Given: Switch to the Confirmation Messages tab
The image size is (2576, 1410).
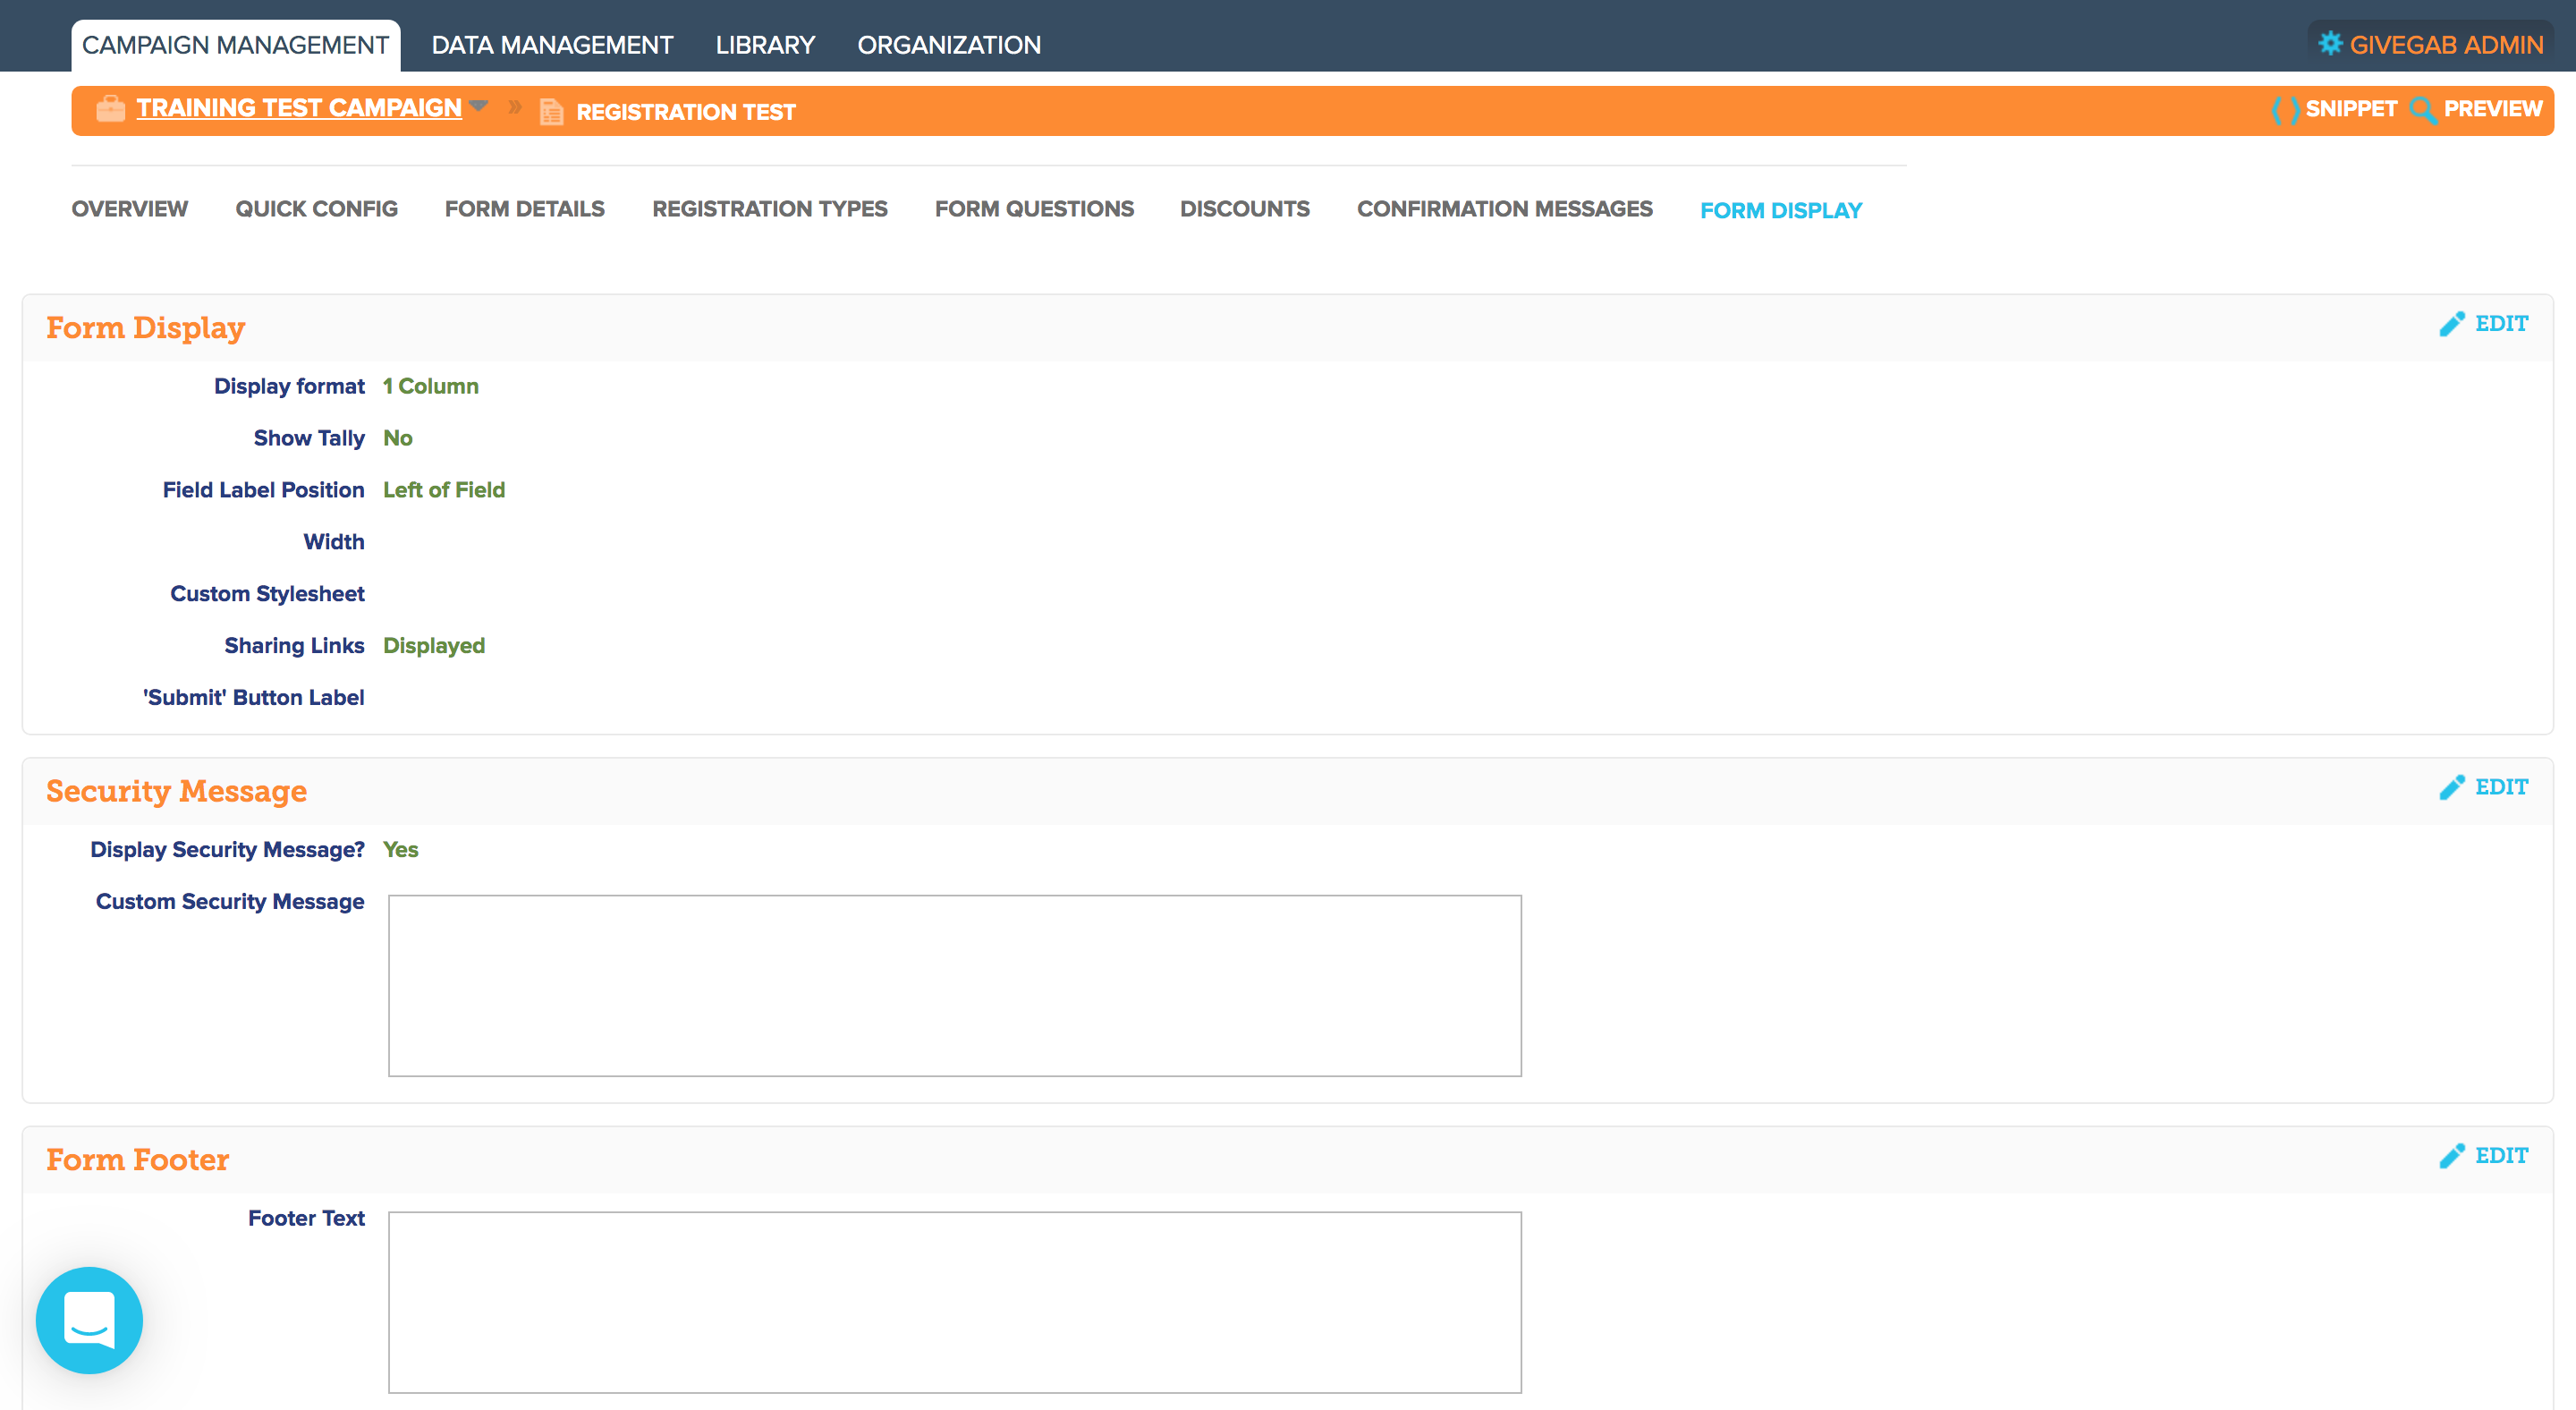Looking at the screenshot, I should 1504,209.
